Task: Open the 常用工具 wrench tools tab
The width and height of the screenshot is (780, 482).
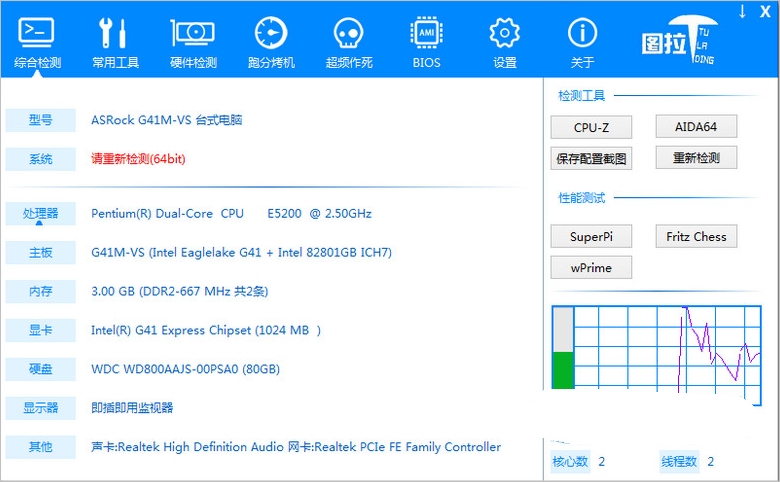Action: [115, 43]
